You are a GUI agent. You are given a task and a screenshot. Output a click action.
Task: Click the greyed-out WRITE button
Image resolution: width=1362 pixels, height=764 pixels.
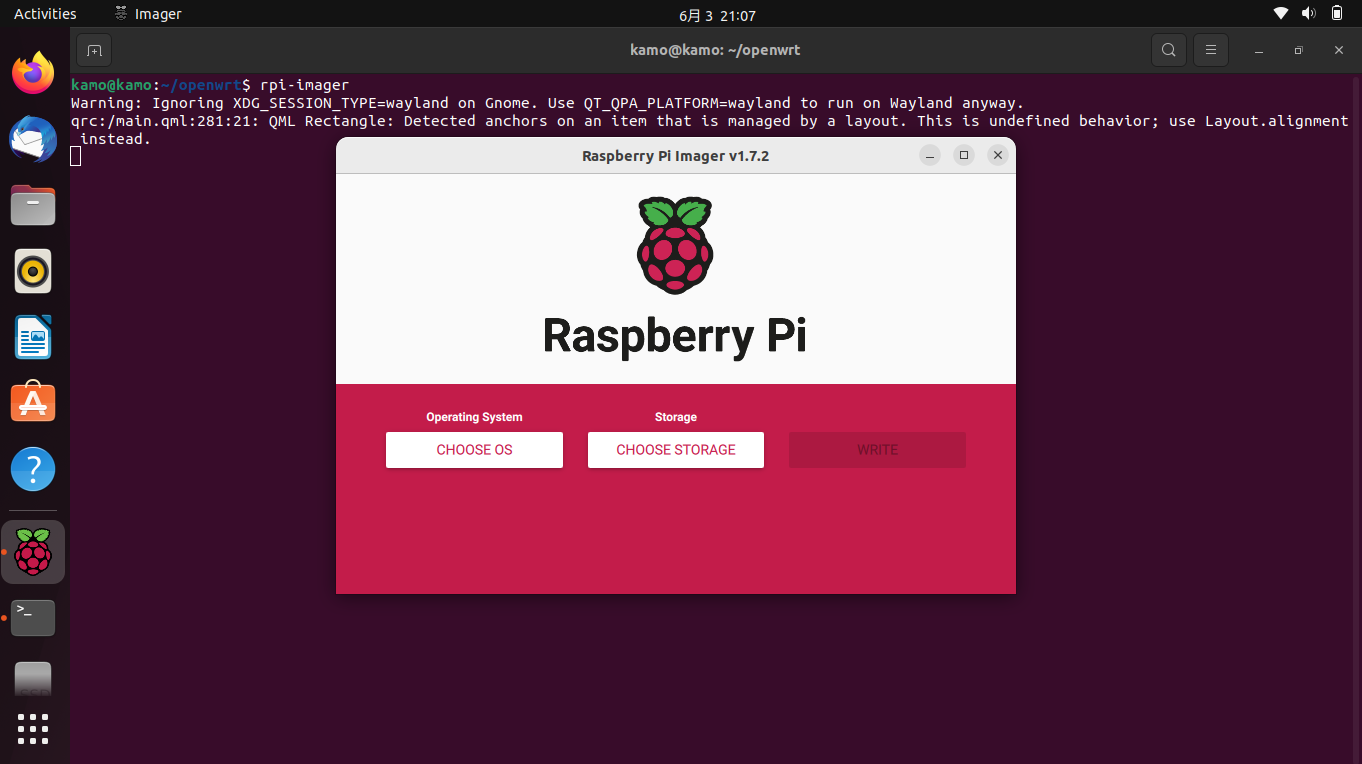[x=877, y=450]
